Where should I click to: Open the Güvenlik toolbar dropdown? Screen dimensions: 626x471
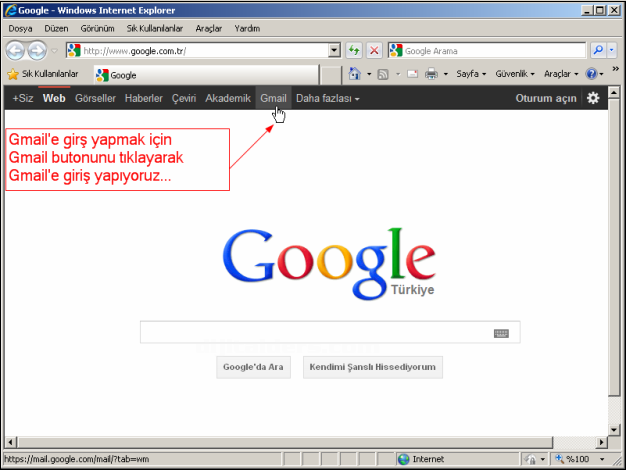pos(516,74)
